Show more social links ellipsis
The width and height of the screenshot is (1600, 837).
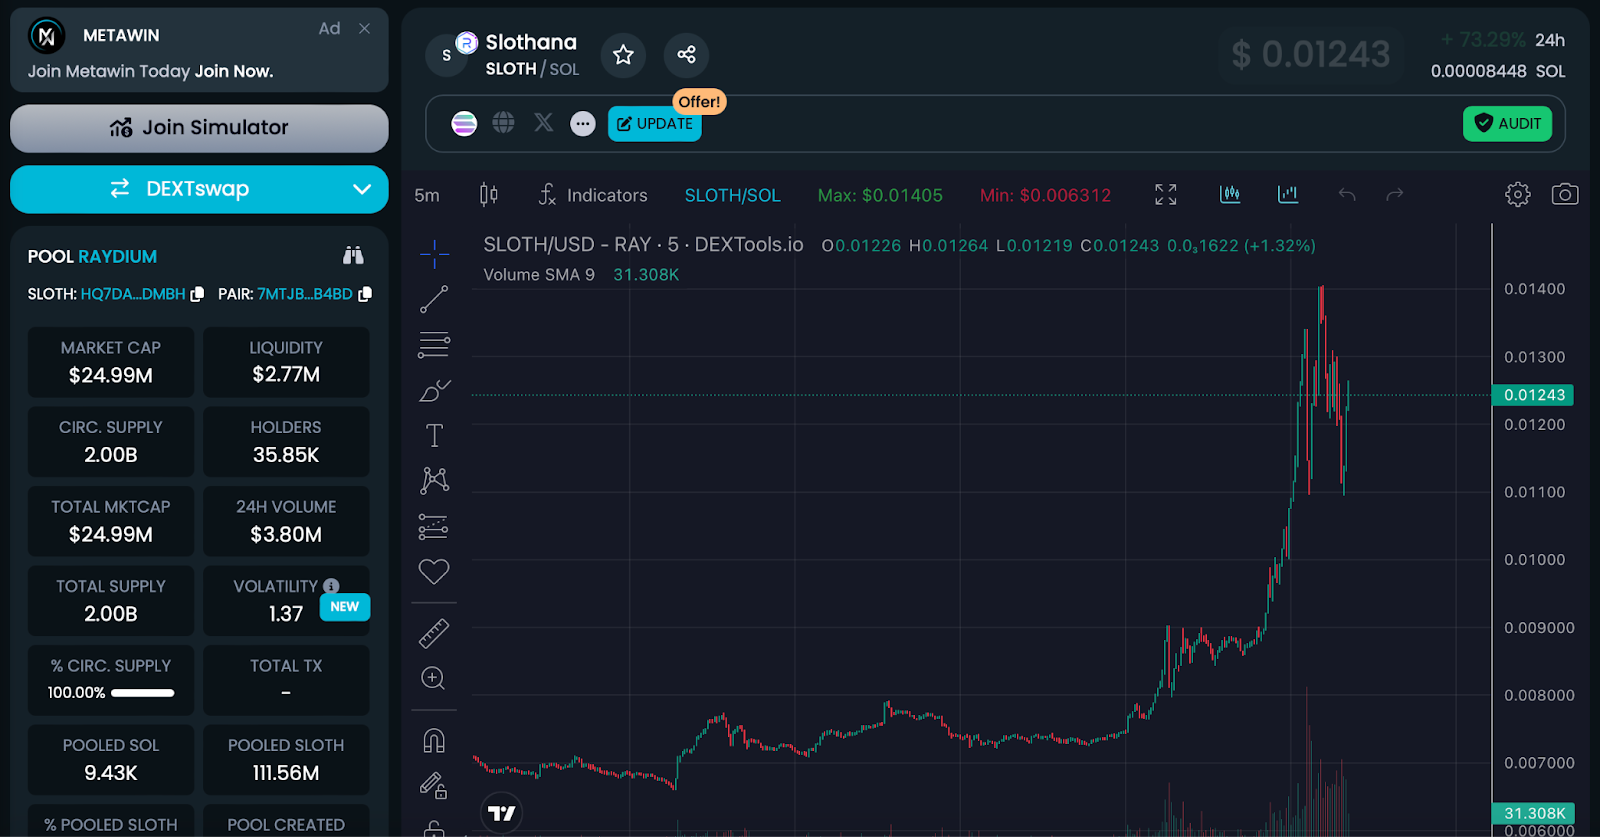click(583, 124)
